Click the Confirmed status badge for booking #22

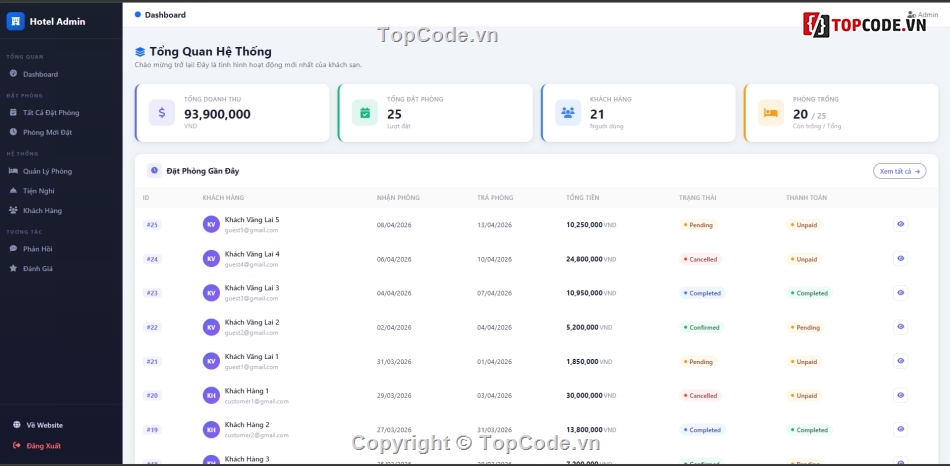pos(702,328)
